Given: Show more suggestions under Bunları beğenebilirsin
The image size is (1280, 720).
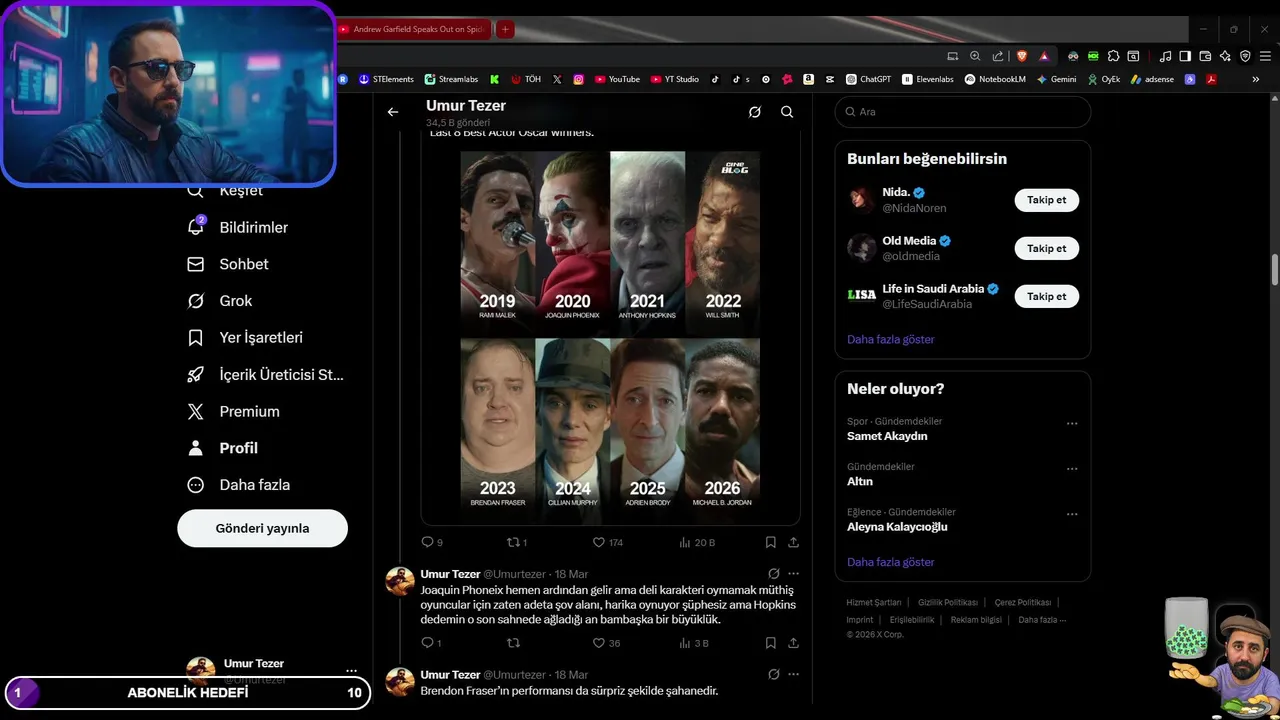Looking at the screenshot, I should coord(891,339).
